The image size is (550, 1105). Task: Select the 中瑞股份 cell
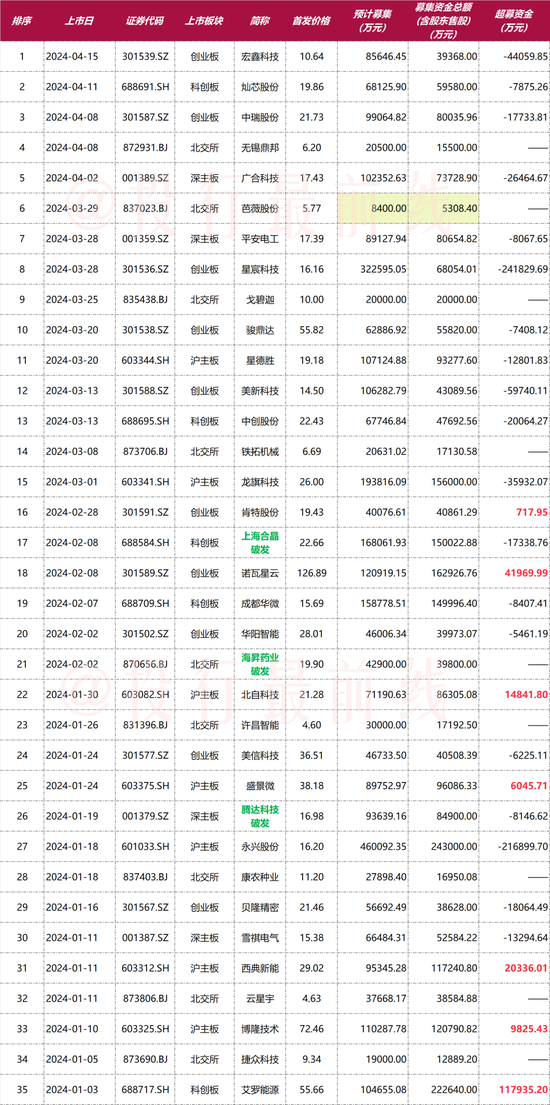coord(259,116)
